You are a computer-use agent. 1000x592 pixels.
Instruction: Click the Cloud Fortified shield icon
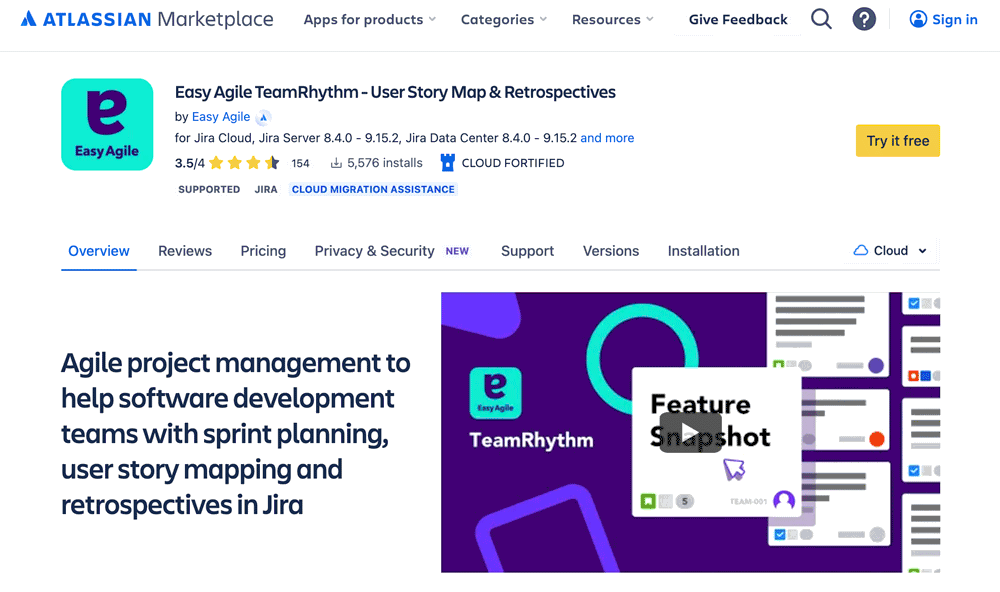click(x=447, y=163)
